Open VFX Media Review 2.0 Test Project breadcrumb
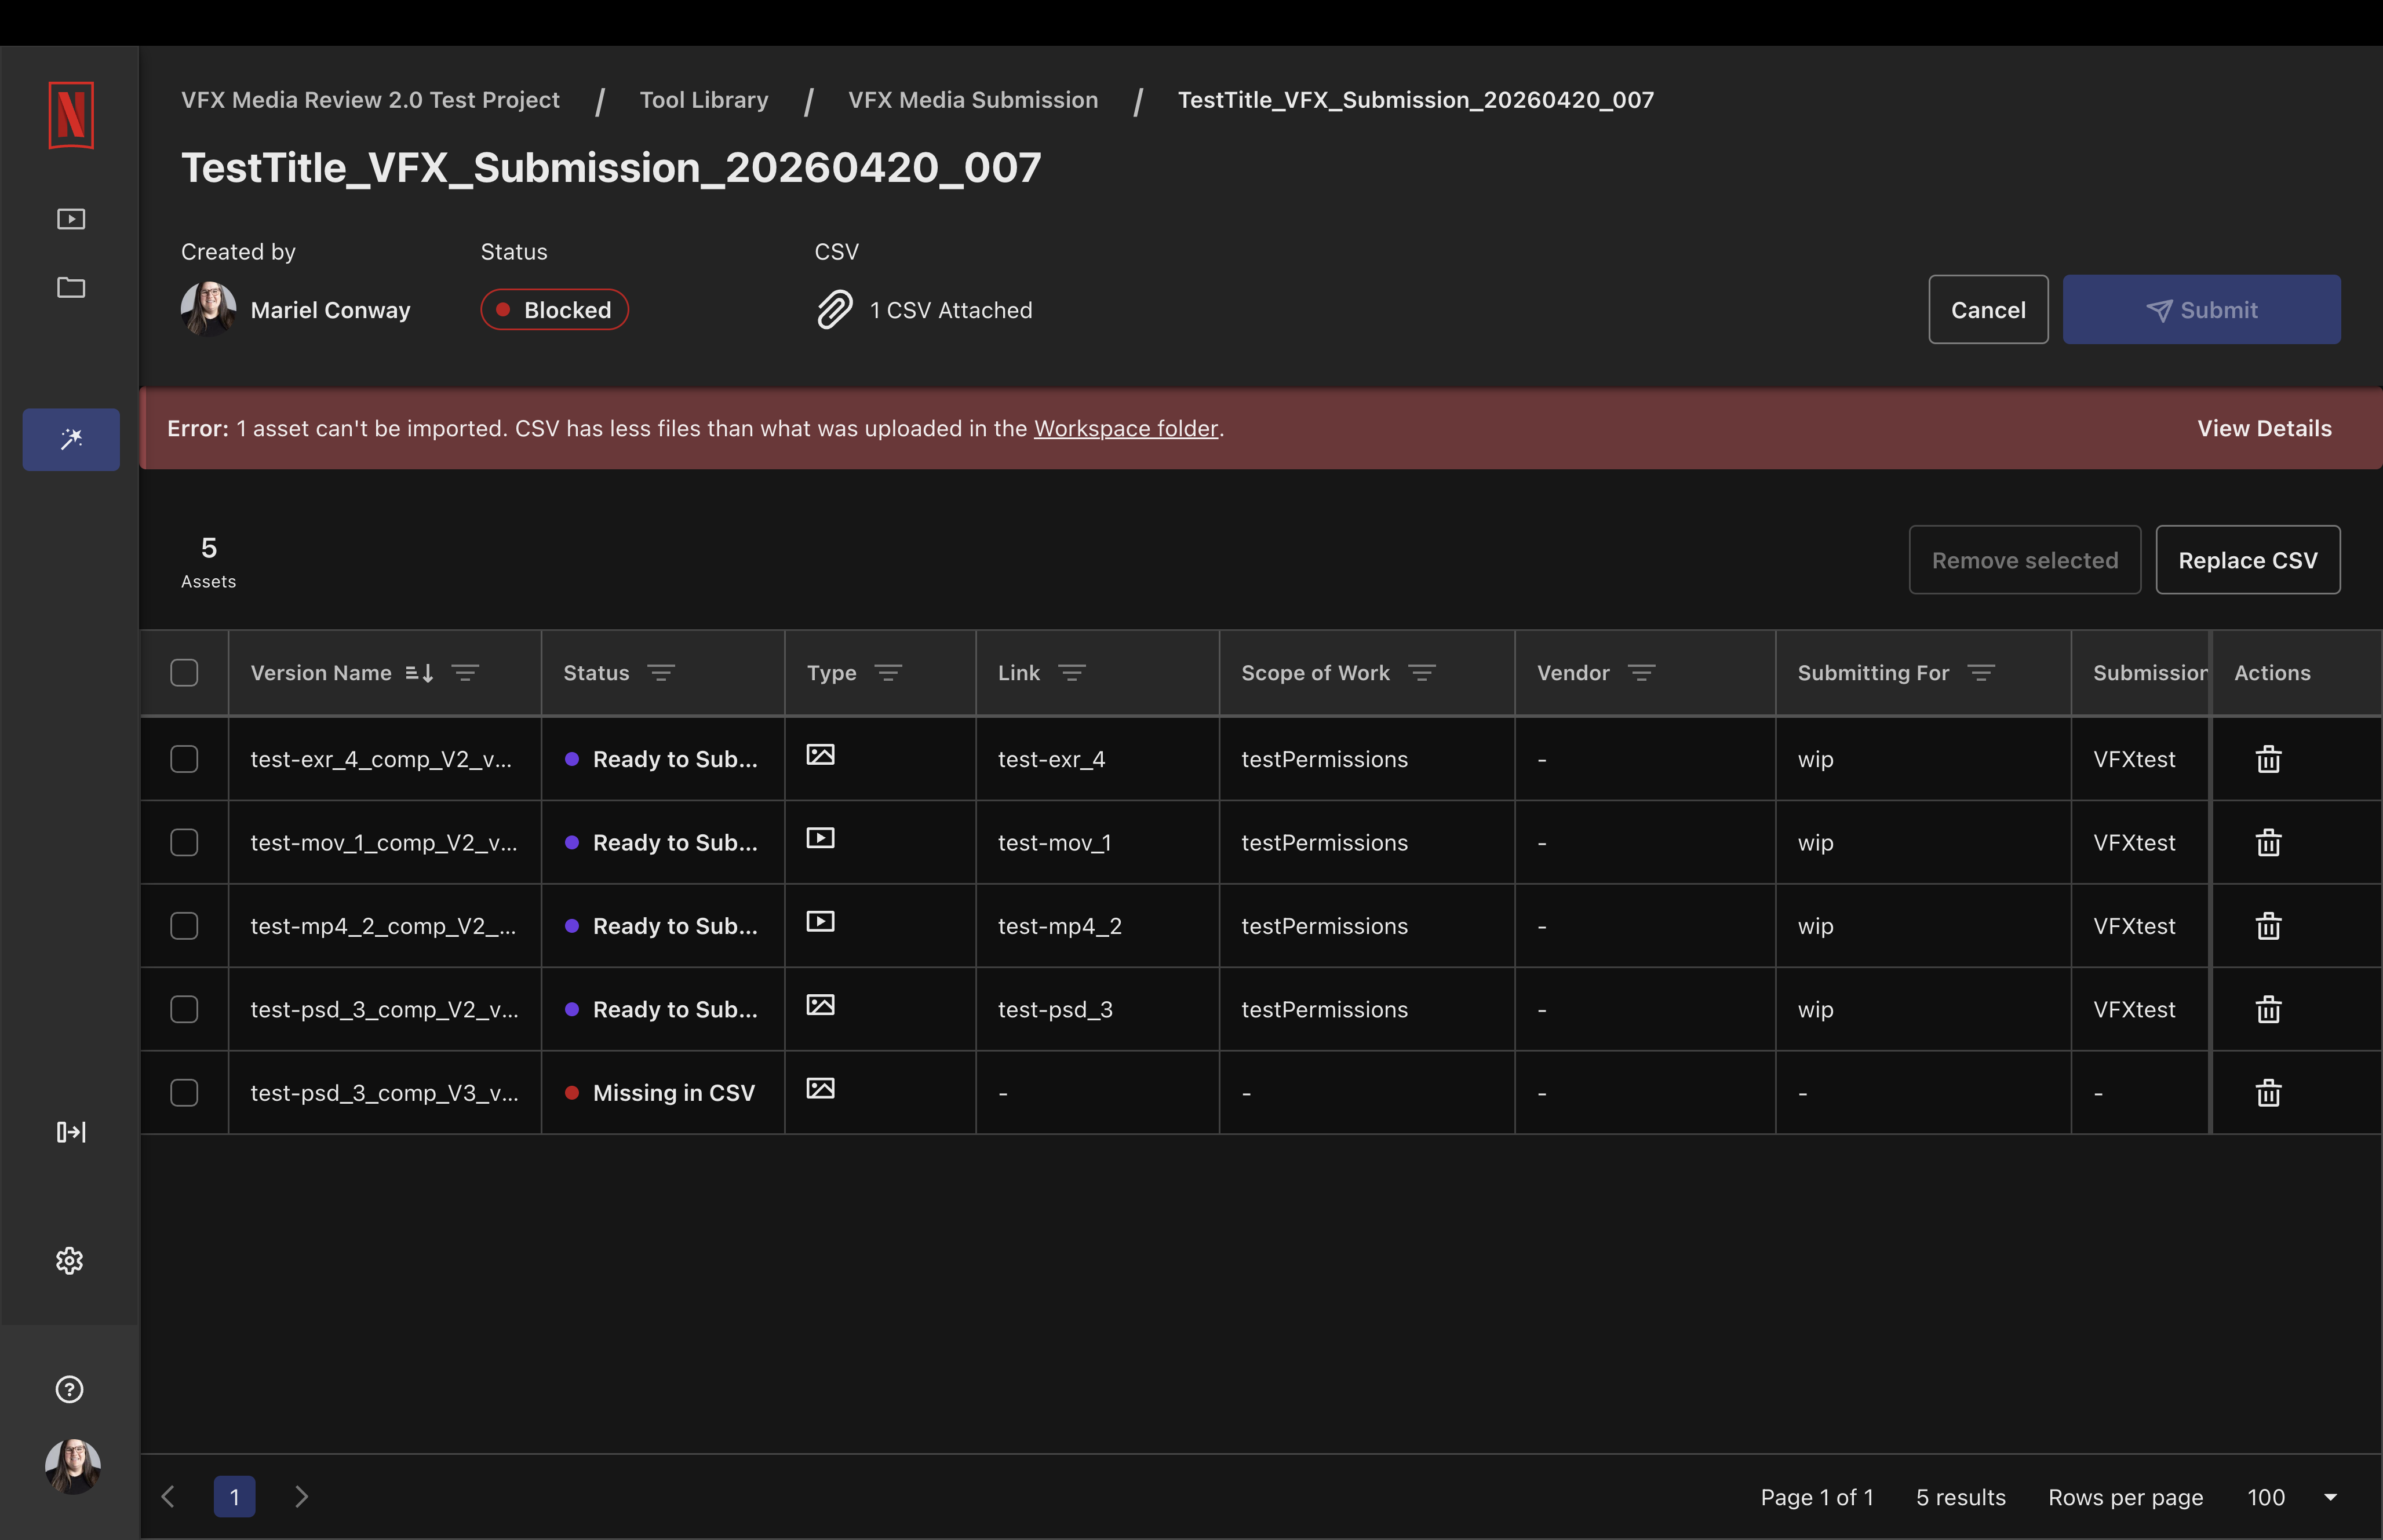The width and height of the screenshot is (2383, 1540). coord(370,100)
